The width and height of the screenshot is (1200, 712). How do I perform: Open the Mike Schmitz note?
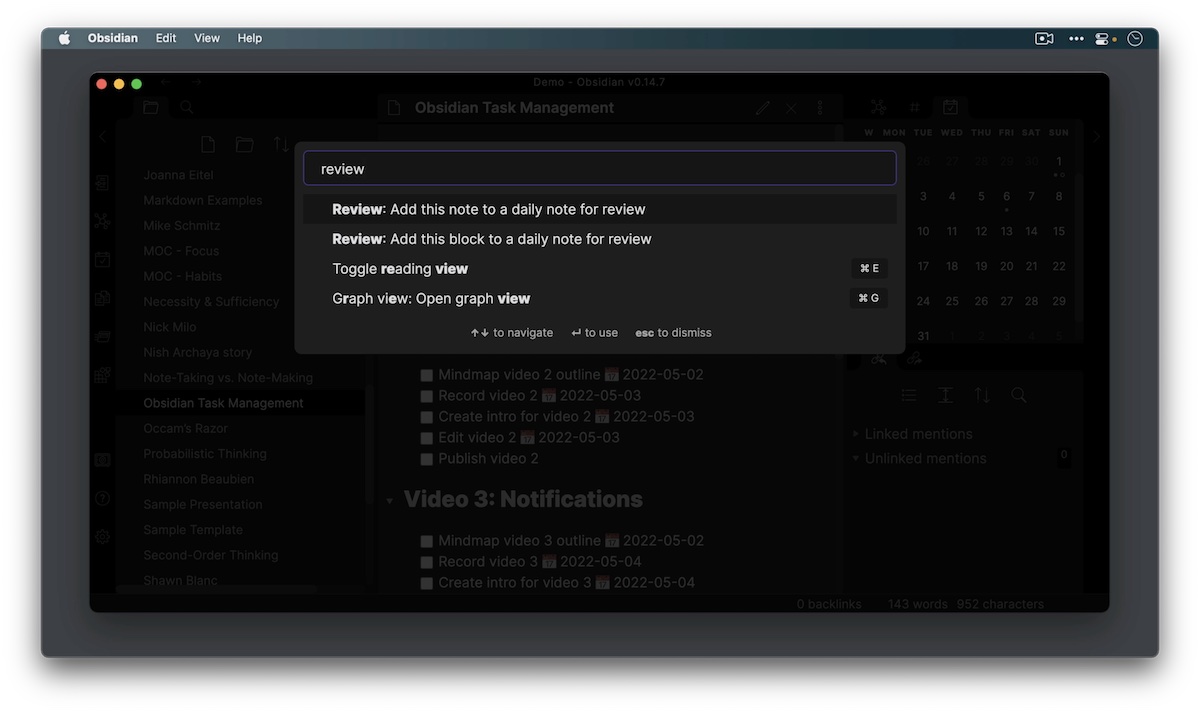(182, 226)
